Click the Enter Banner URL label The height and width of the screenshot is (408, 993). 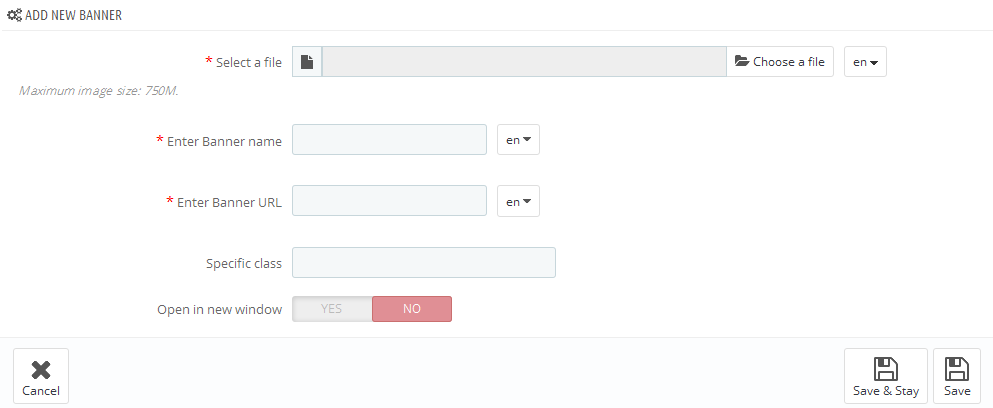[229, 203]
